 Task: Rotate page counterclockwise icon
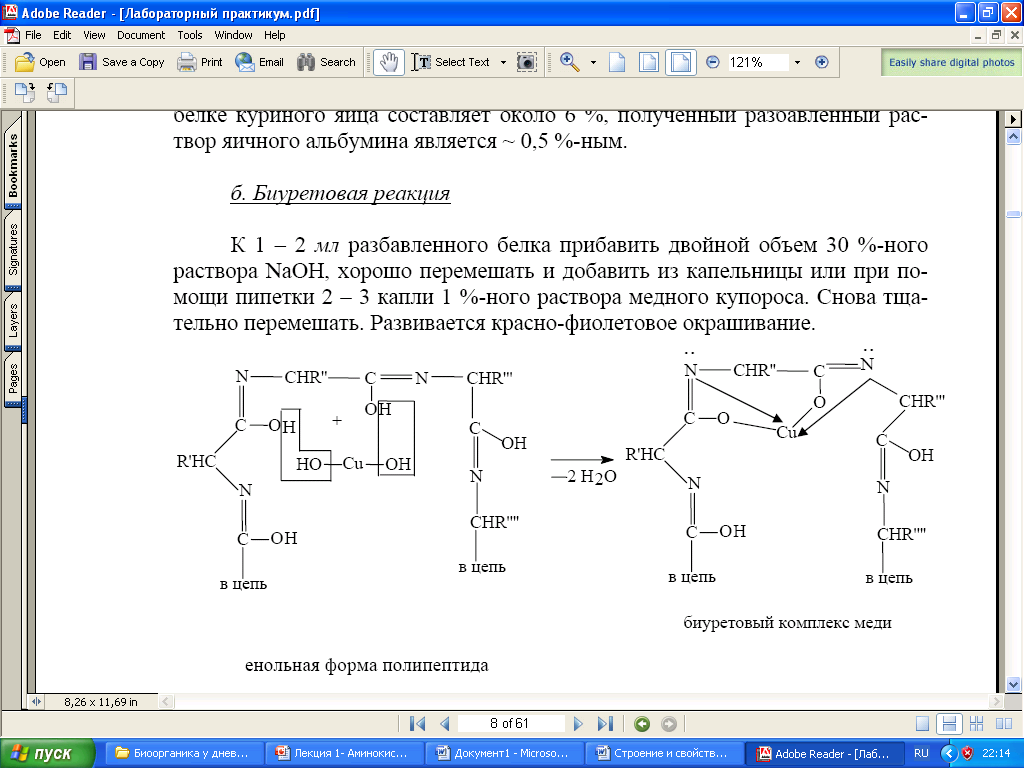[x=57, y=93]
